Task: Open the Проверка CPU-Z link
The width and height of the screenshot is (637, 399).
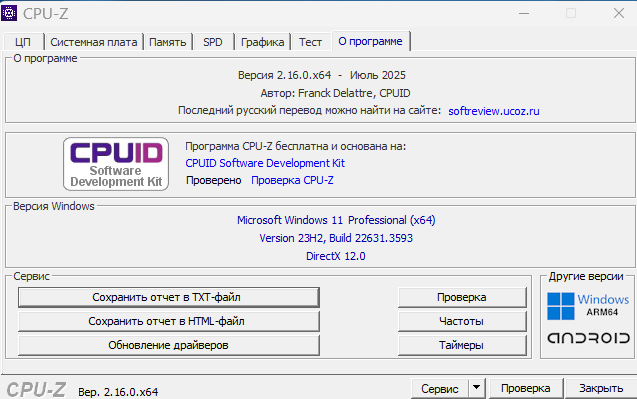Action: (x=292, y=180)
